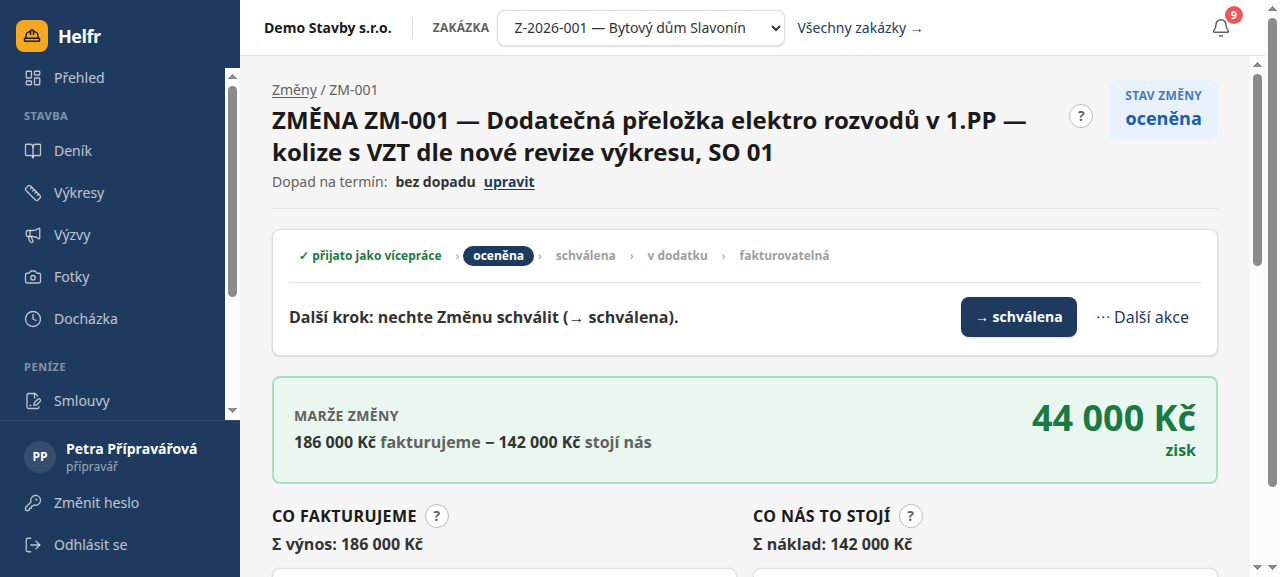Screen dimensions: 1280x577
Task: Follow the Všechny zakázky link
Action: pyautogui.click(x=860, y=28)
